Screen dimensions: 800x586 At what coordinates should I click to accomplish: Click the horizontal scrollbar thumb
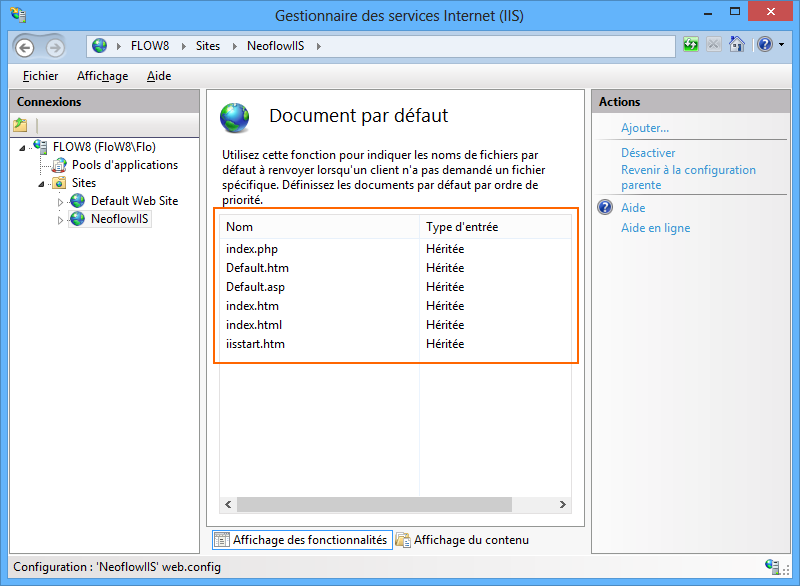374,504
